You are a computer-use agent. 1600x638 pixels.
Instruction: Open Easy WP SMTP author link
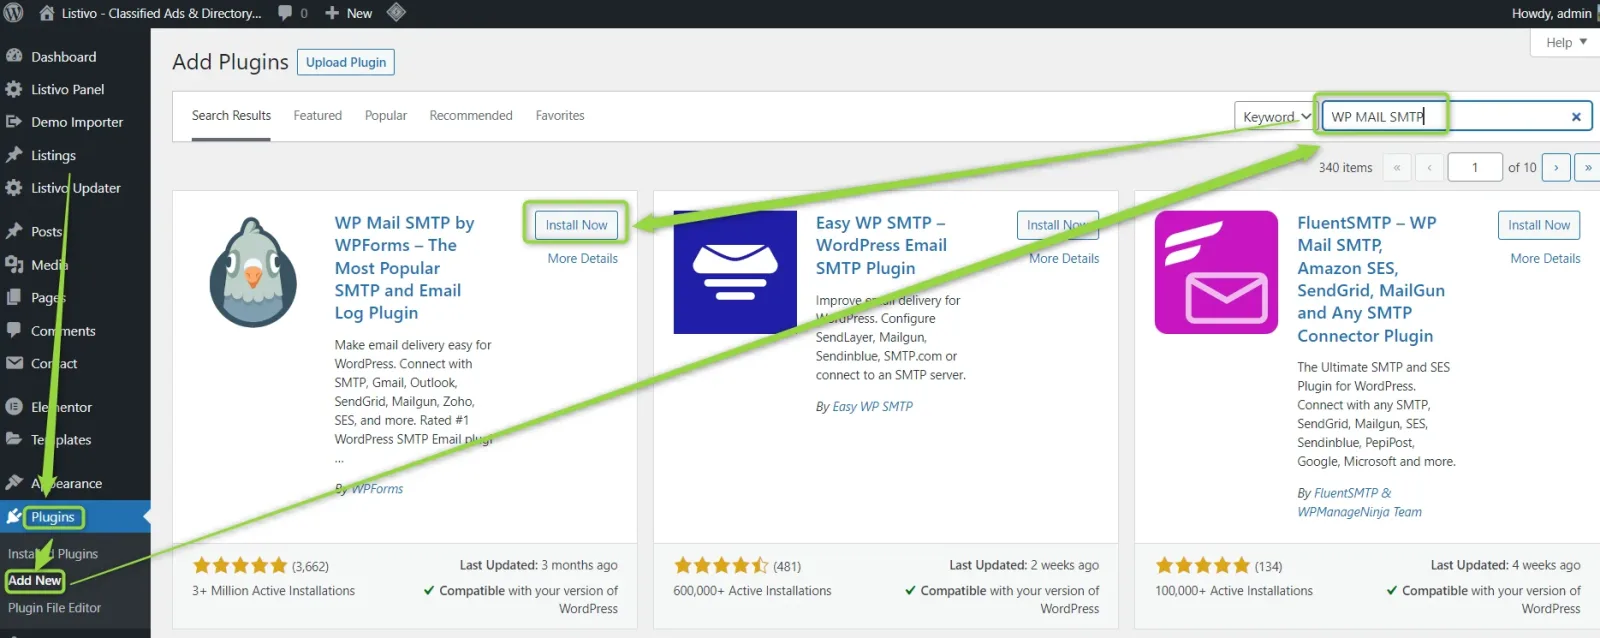(x=872, y=406)
